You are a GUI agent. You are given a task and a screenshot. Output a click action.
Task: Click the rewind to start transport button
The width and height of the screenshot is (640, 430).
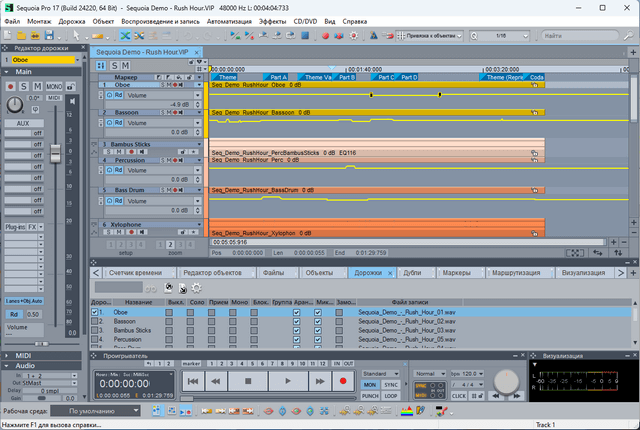coord(191,381)
